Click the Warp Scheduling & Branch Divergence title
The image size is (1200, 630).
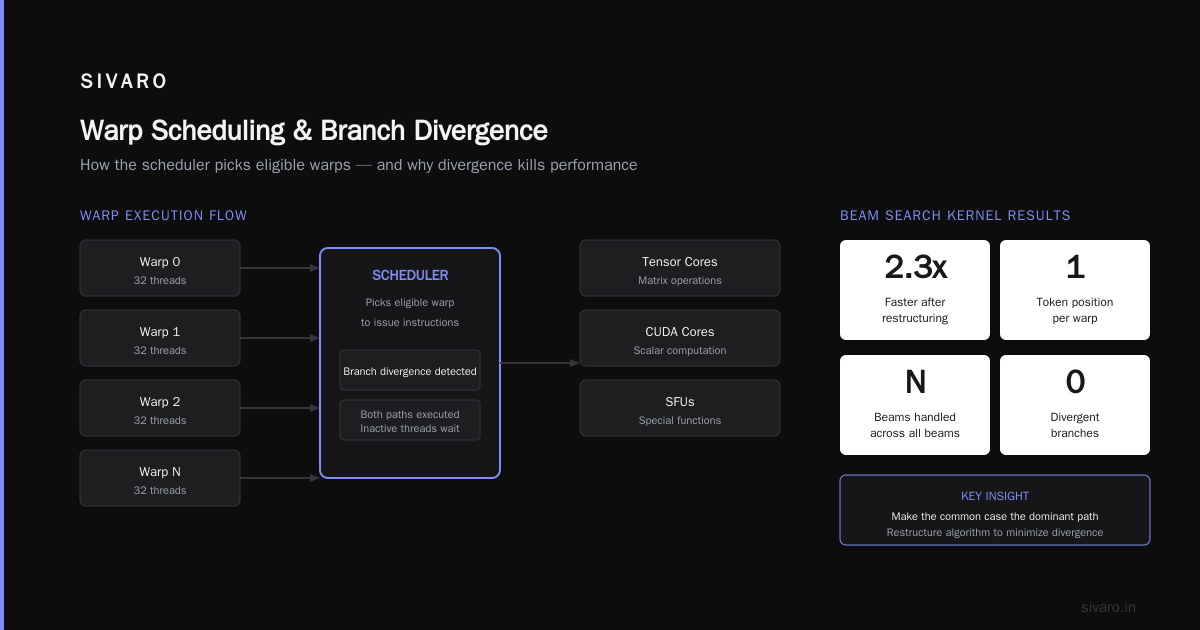point(314,131)
